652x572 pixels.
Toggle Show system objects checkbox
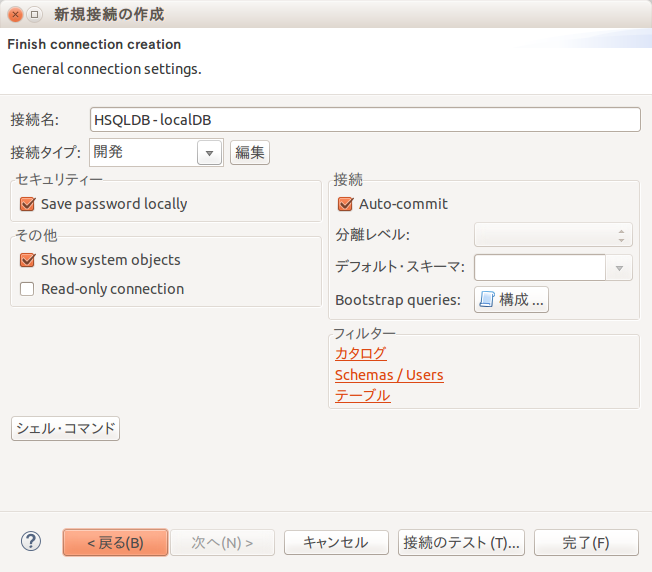click(27, 260)
